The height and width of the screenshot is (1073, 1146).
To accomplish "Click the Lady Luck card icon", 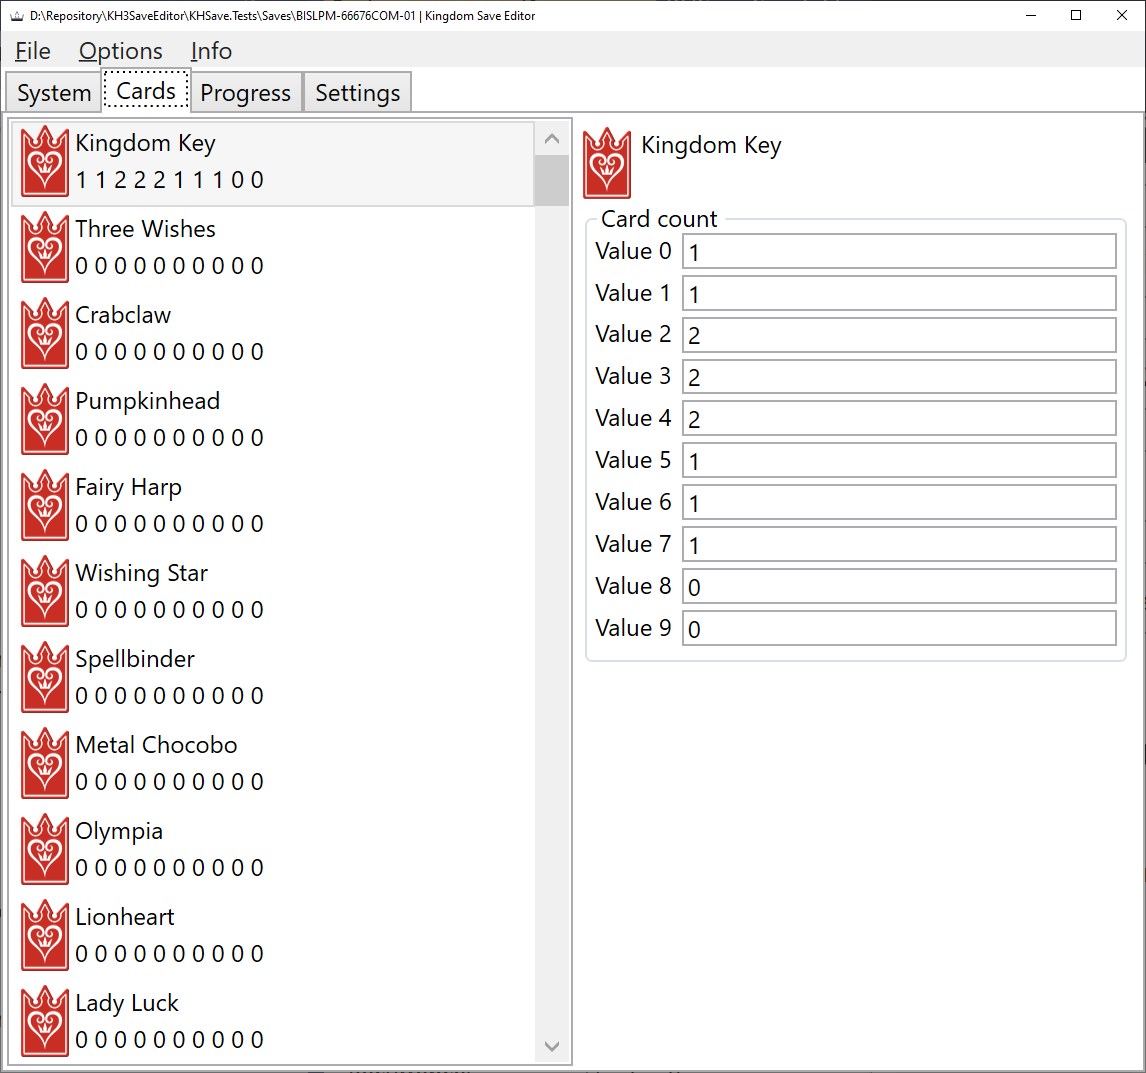I will coord(45,1021).
